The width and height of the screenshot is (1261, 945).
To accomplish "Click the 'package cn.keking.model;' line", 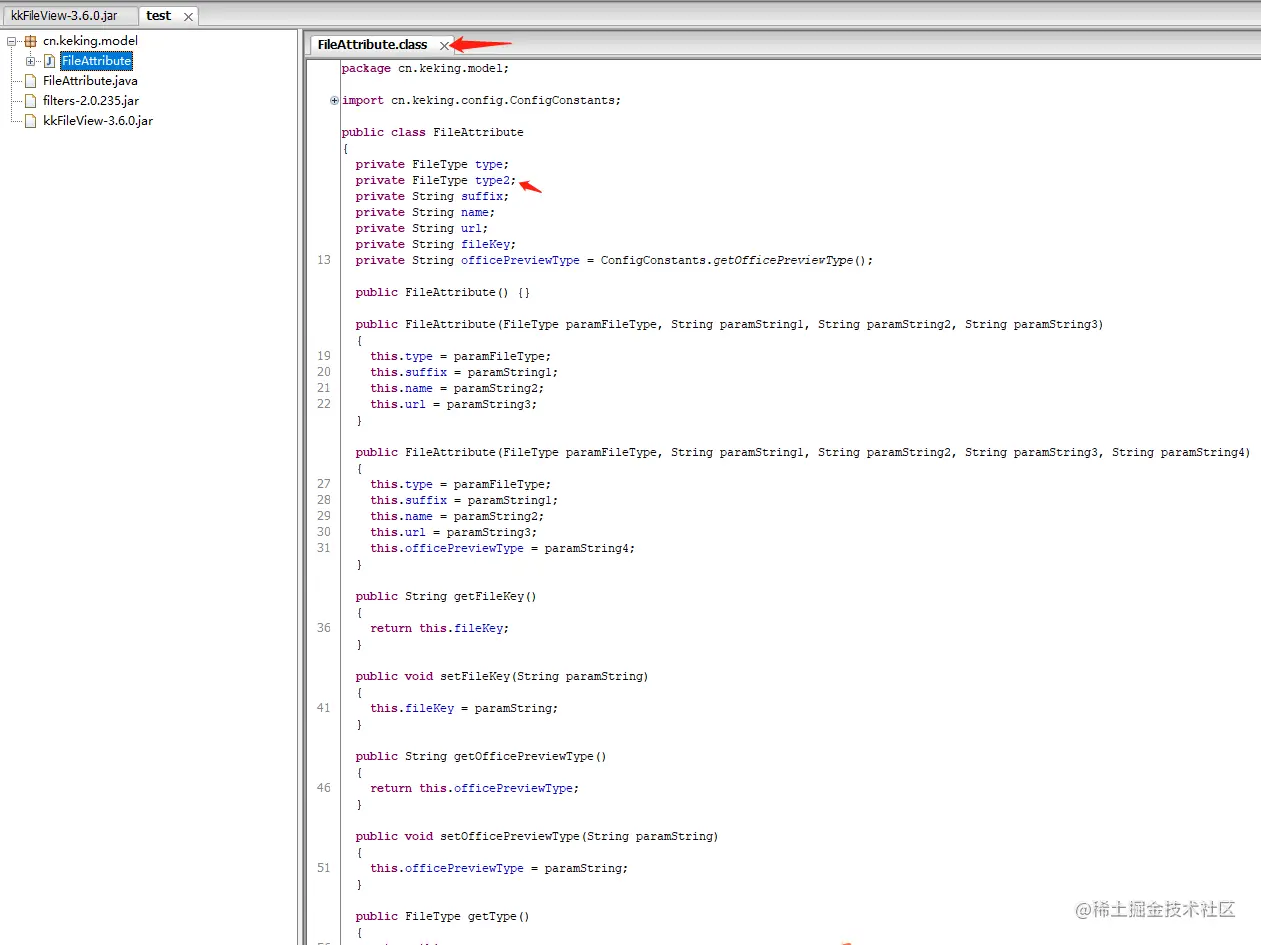I will [x=425, y=68].
